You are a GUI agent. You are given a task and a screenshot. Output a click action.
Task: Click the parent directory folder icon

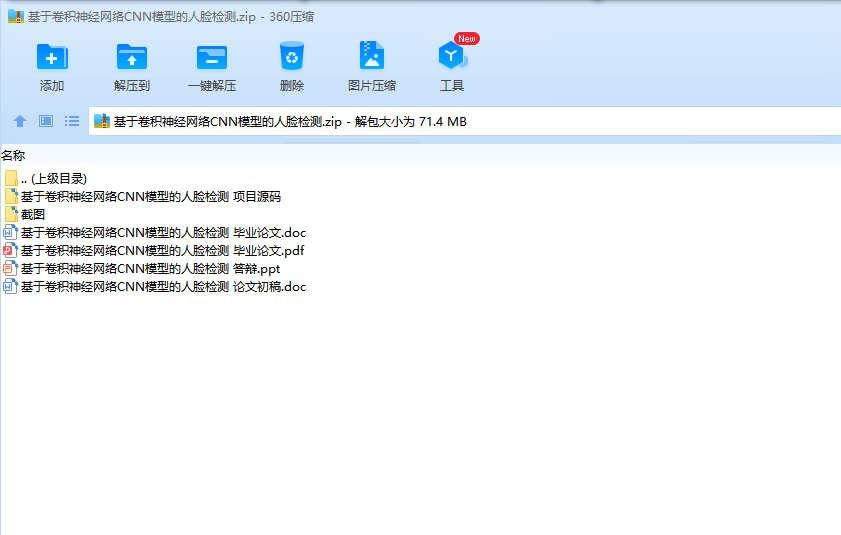click(11, 178)
